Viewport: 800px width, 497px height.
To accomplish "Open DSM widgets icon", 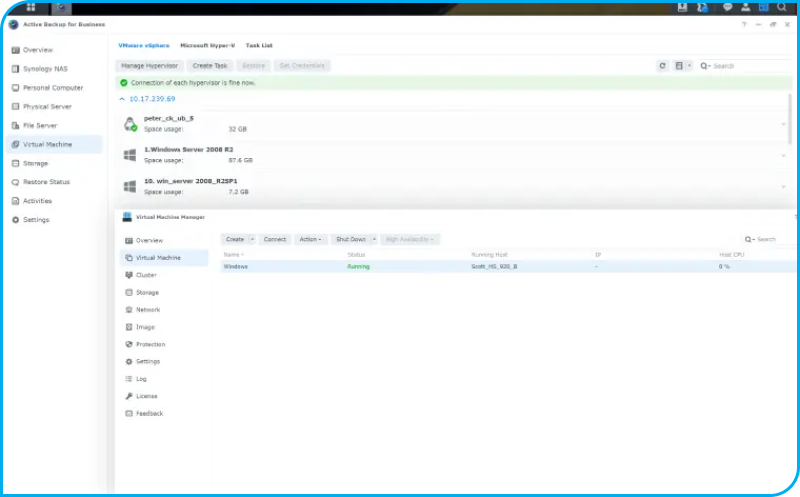I will coord(763,7).
